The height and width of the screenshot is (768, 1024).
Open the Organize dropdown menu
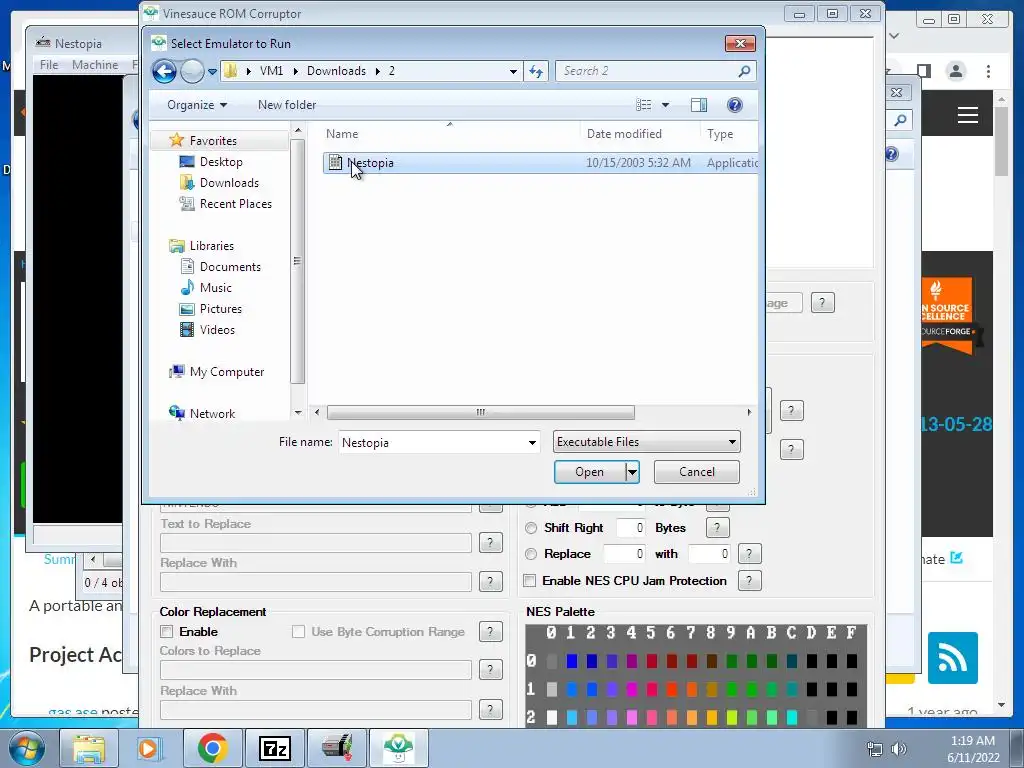point(197,105)
